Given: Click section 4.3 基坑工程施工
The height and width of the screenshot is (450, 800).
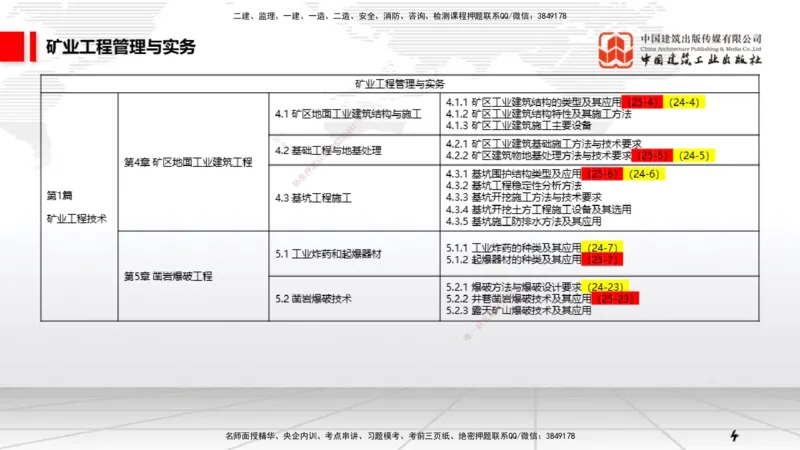Looking at the screenshot, I should 313,198.
